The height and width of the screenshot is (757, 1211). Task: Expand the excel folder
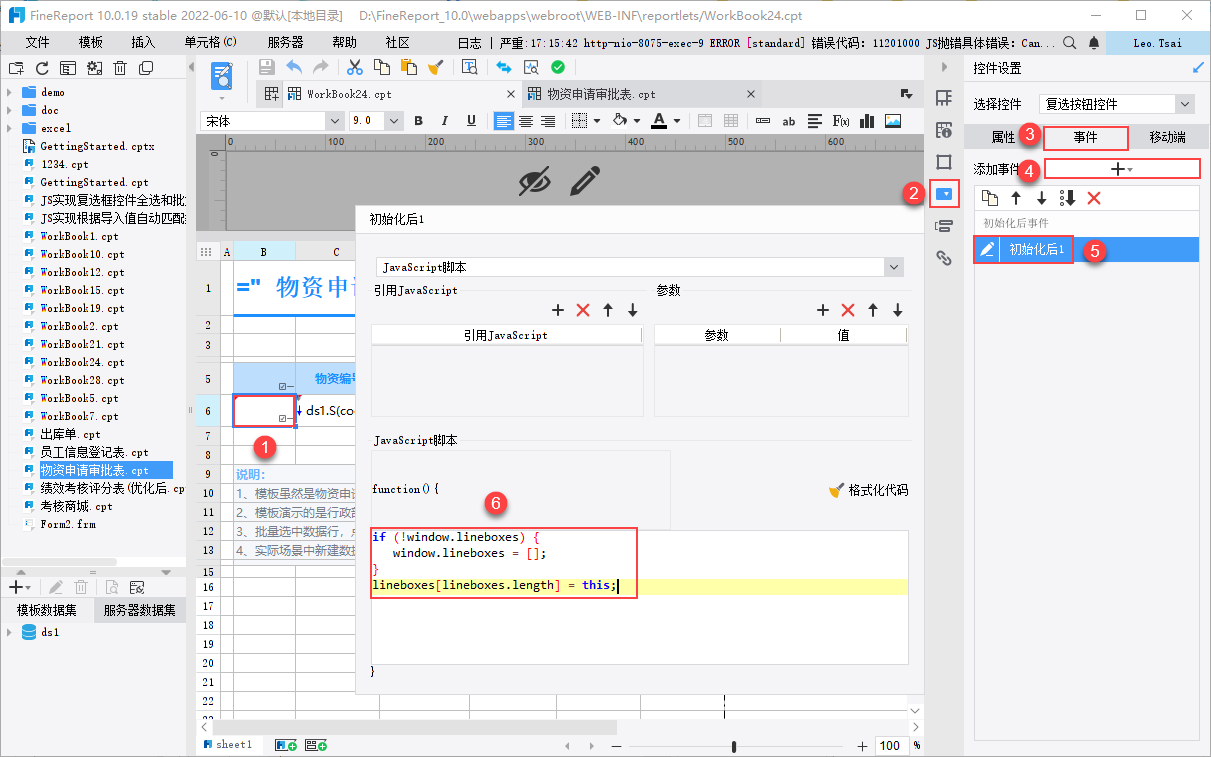(9, 128)
